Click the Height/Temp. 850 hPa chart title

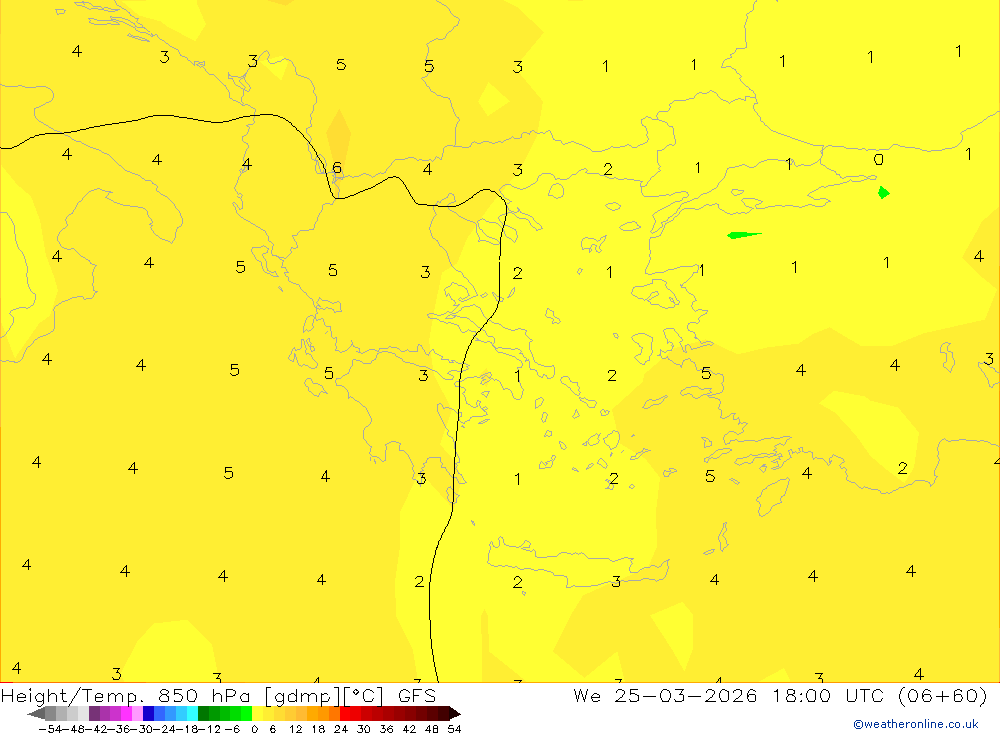point(218,695)
